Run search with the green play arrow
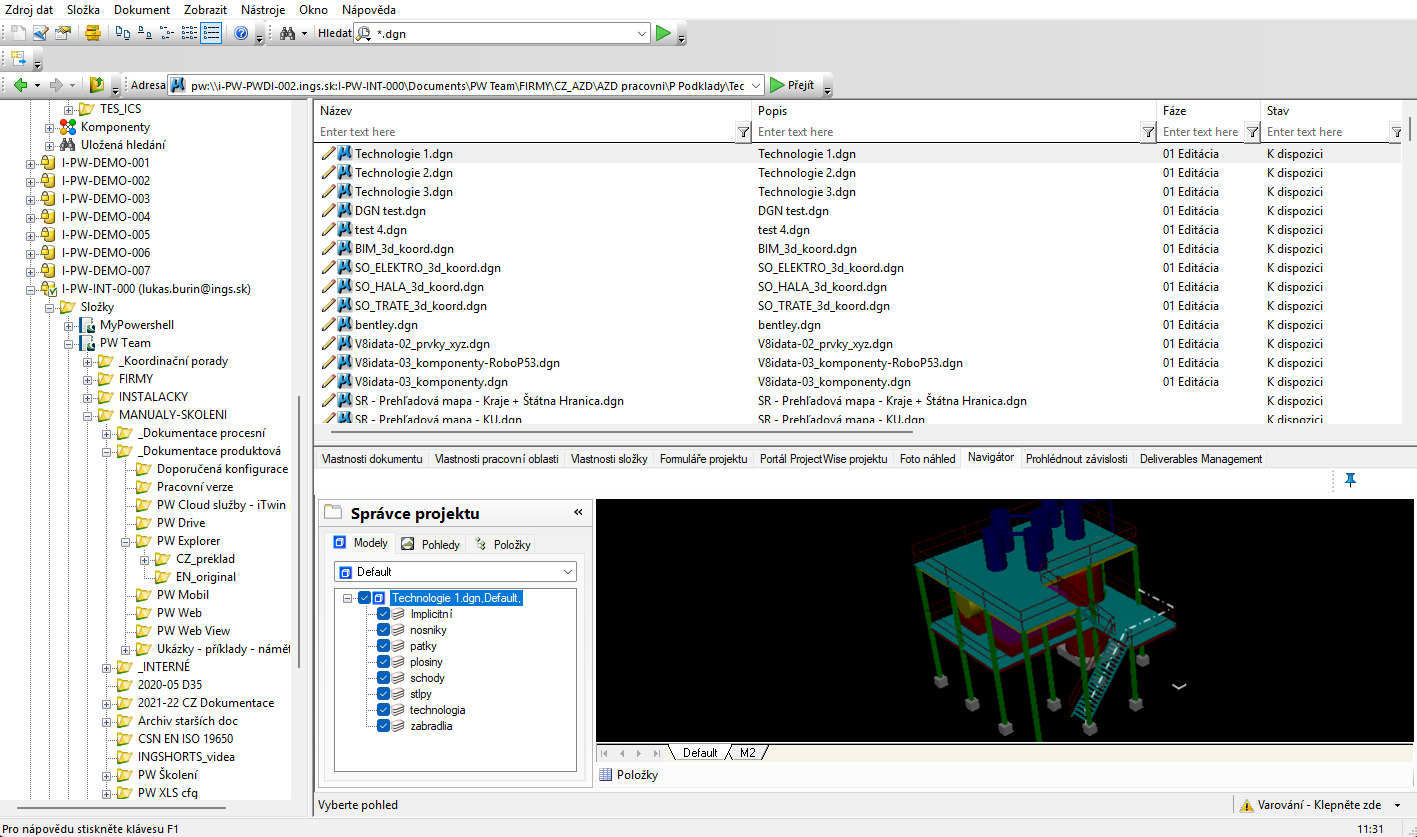This screenshot has width=1417, height=837. (662, 33)
